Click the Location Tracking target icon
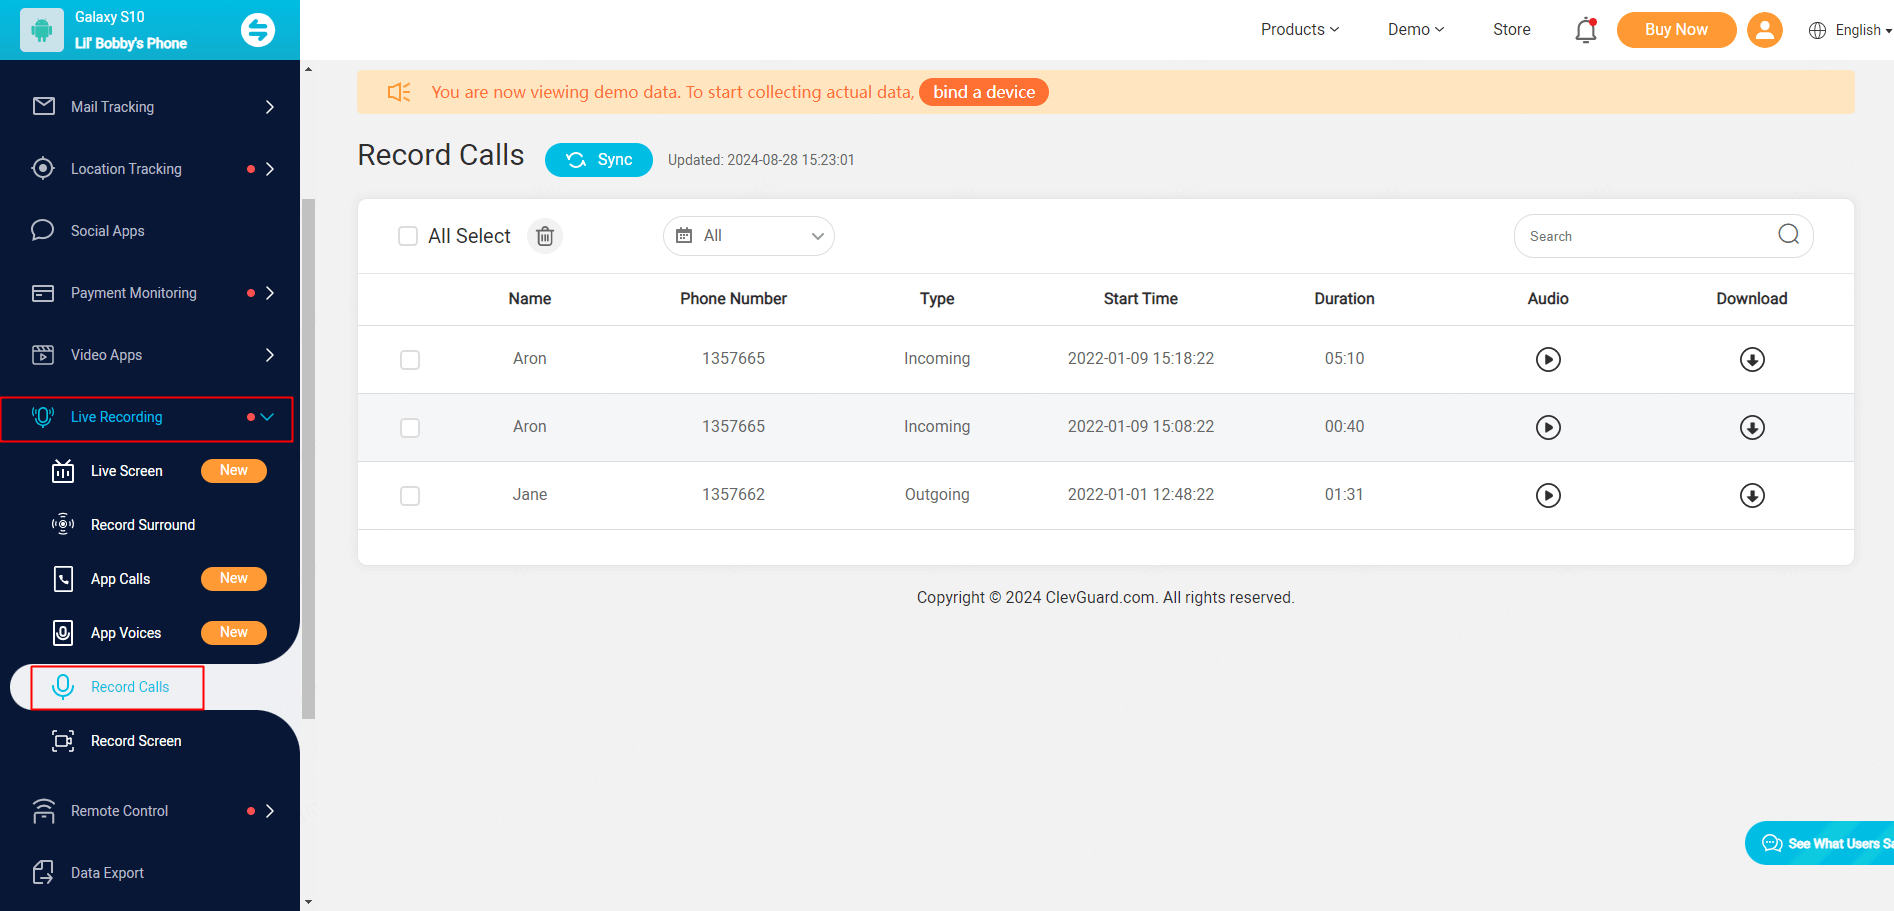This screenshot has width=1894, height=911. tap(43, 168)
